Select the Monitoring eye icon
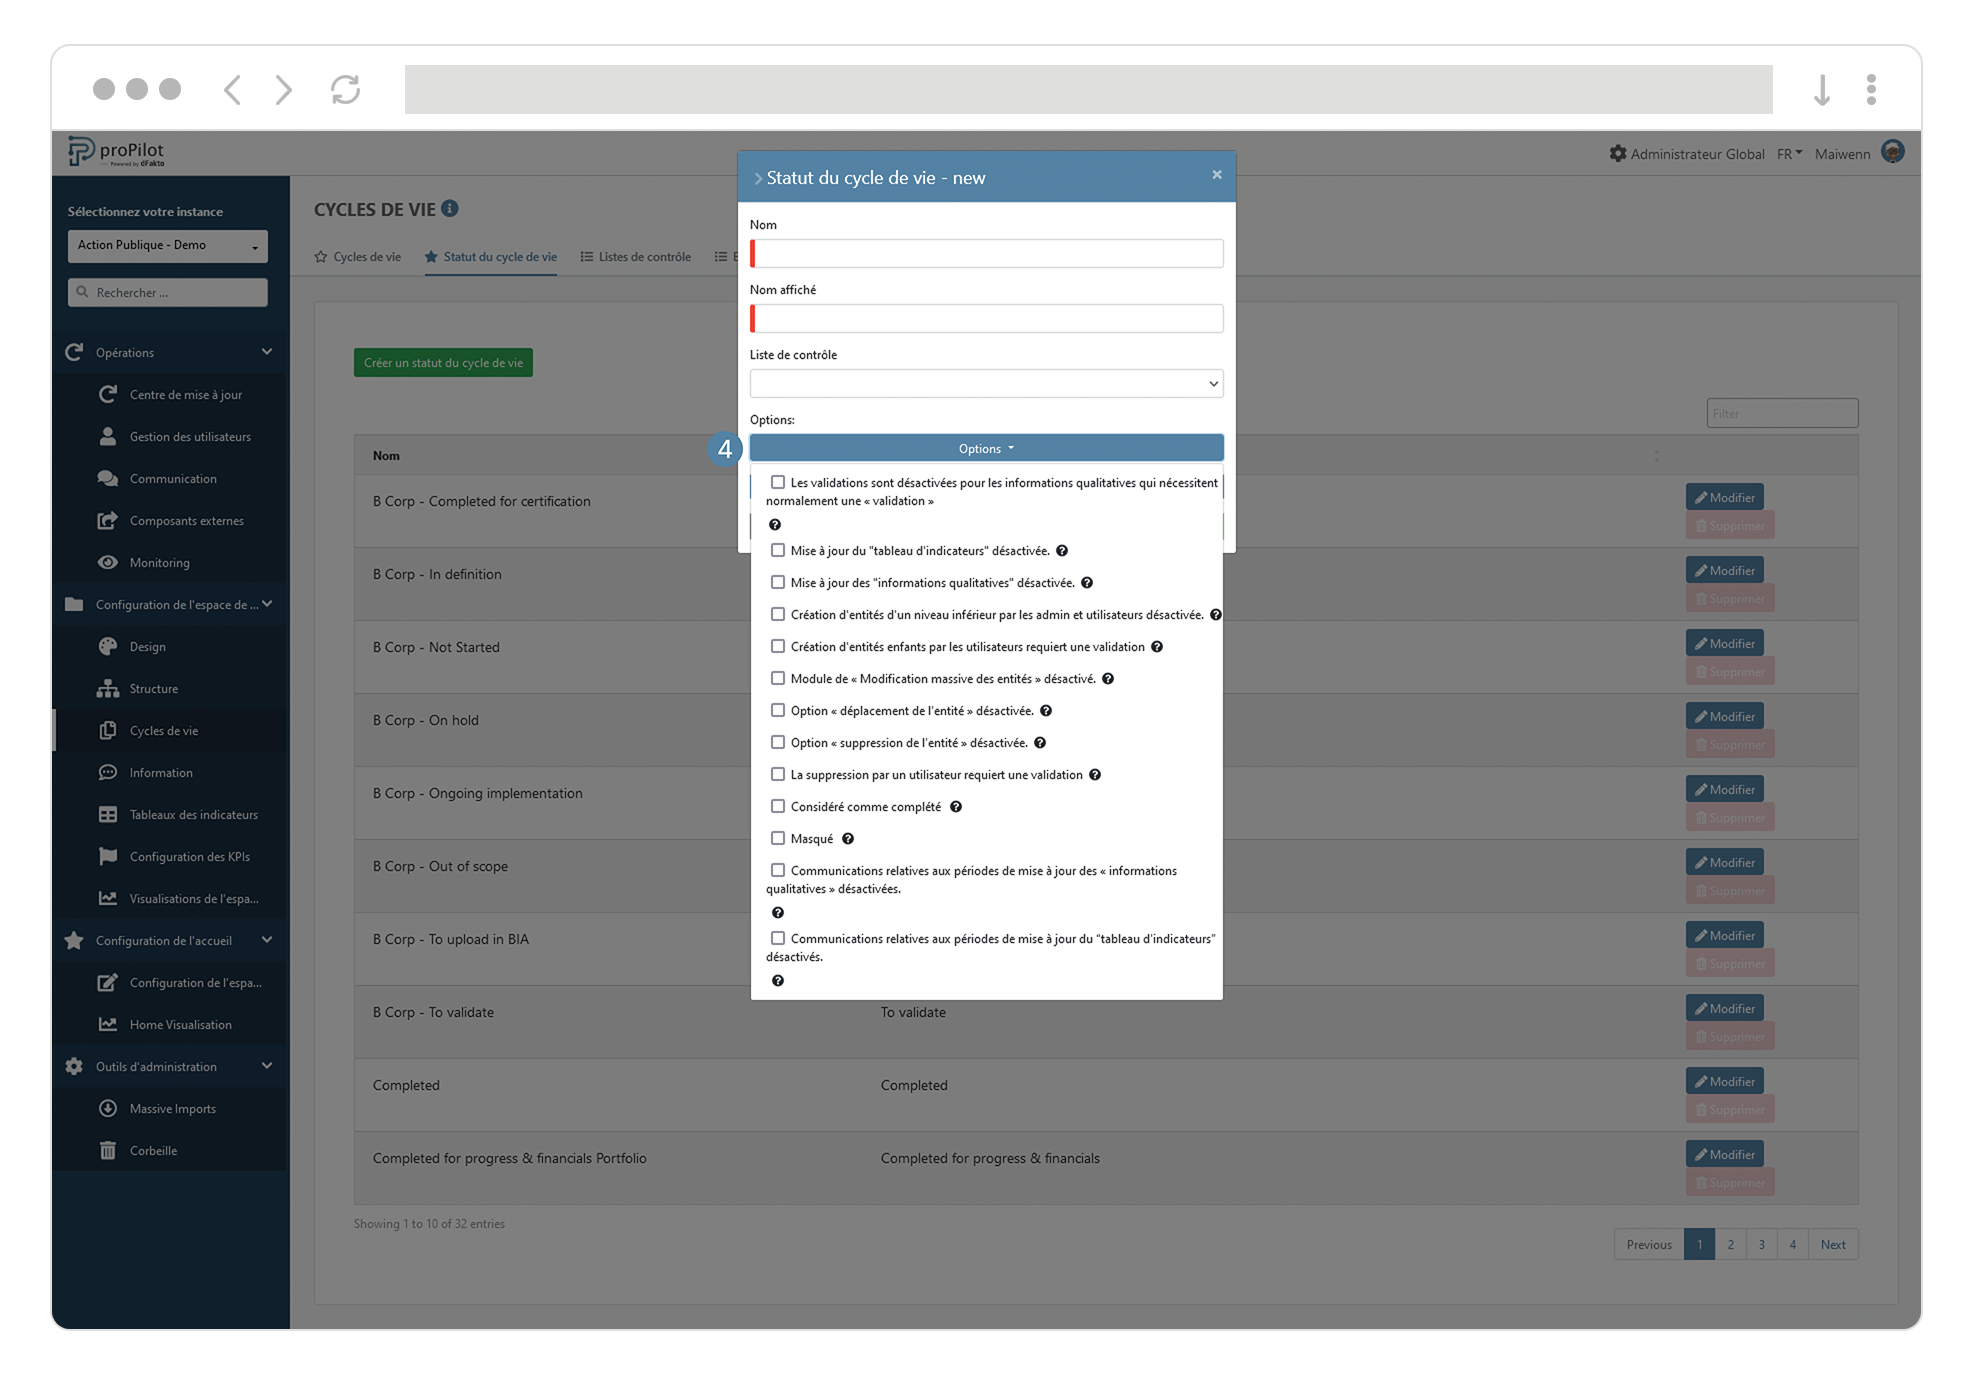The width and height of the screenshot is (1973, 1384). 109,562
